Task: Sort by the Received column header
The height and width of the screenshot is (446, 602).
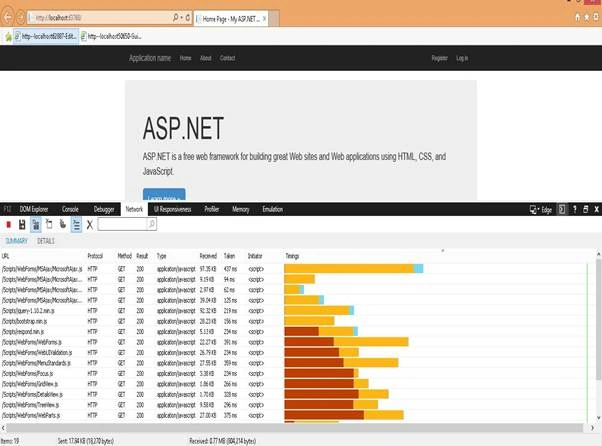Action: pyautogui.click(x=208, y=256)
